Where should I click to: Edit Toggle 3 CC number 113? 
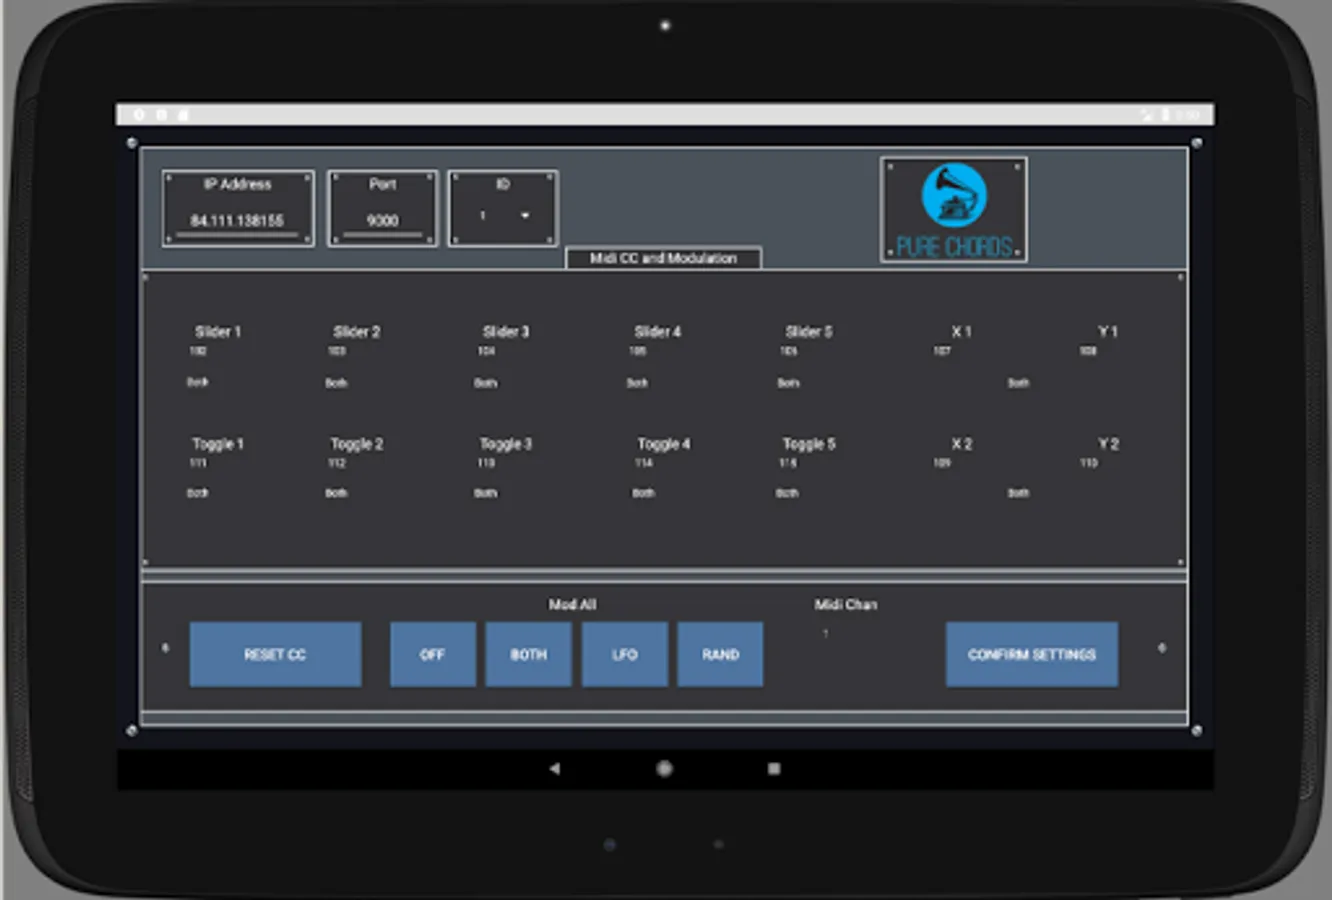[487, 463]
